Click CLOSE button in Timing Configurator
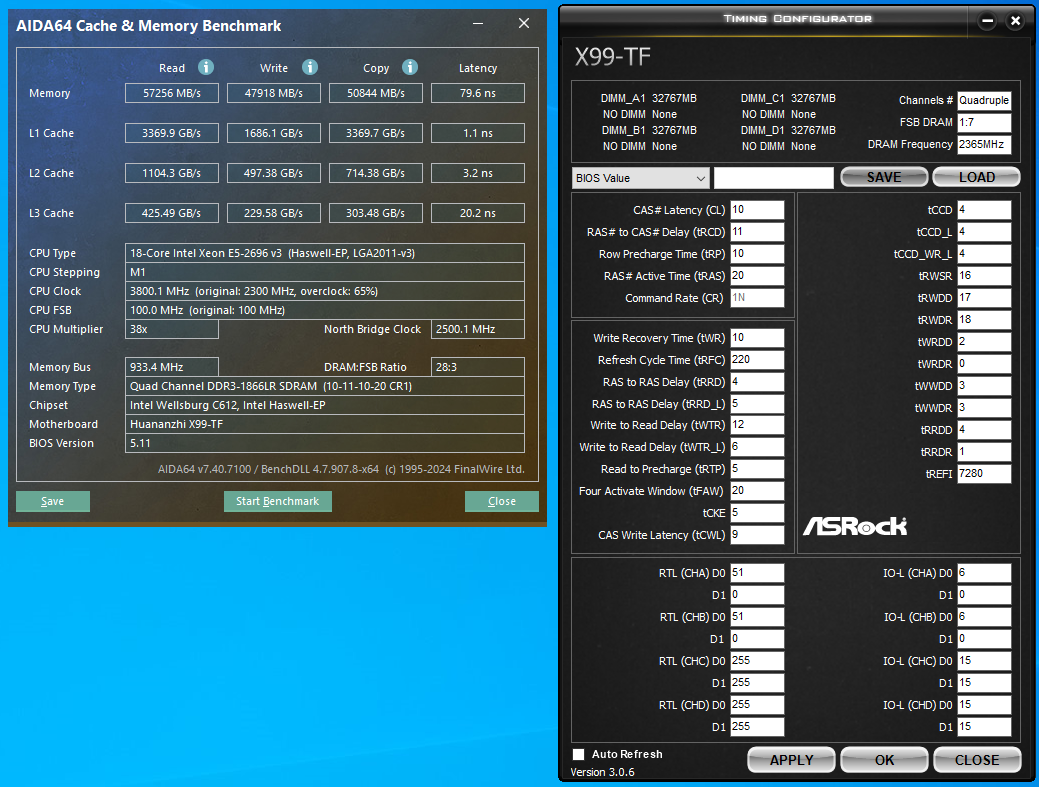Image resolution: width=1039 pixels, height=787 pixels. (x=977, y=760)
